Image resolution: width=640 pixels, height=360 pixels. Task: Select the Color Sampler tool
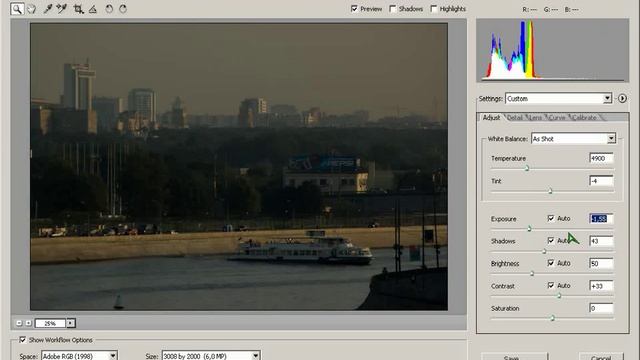coord(62,9)
